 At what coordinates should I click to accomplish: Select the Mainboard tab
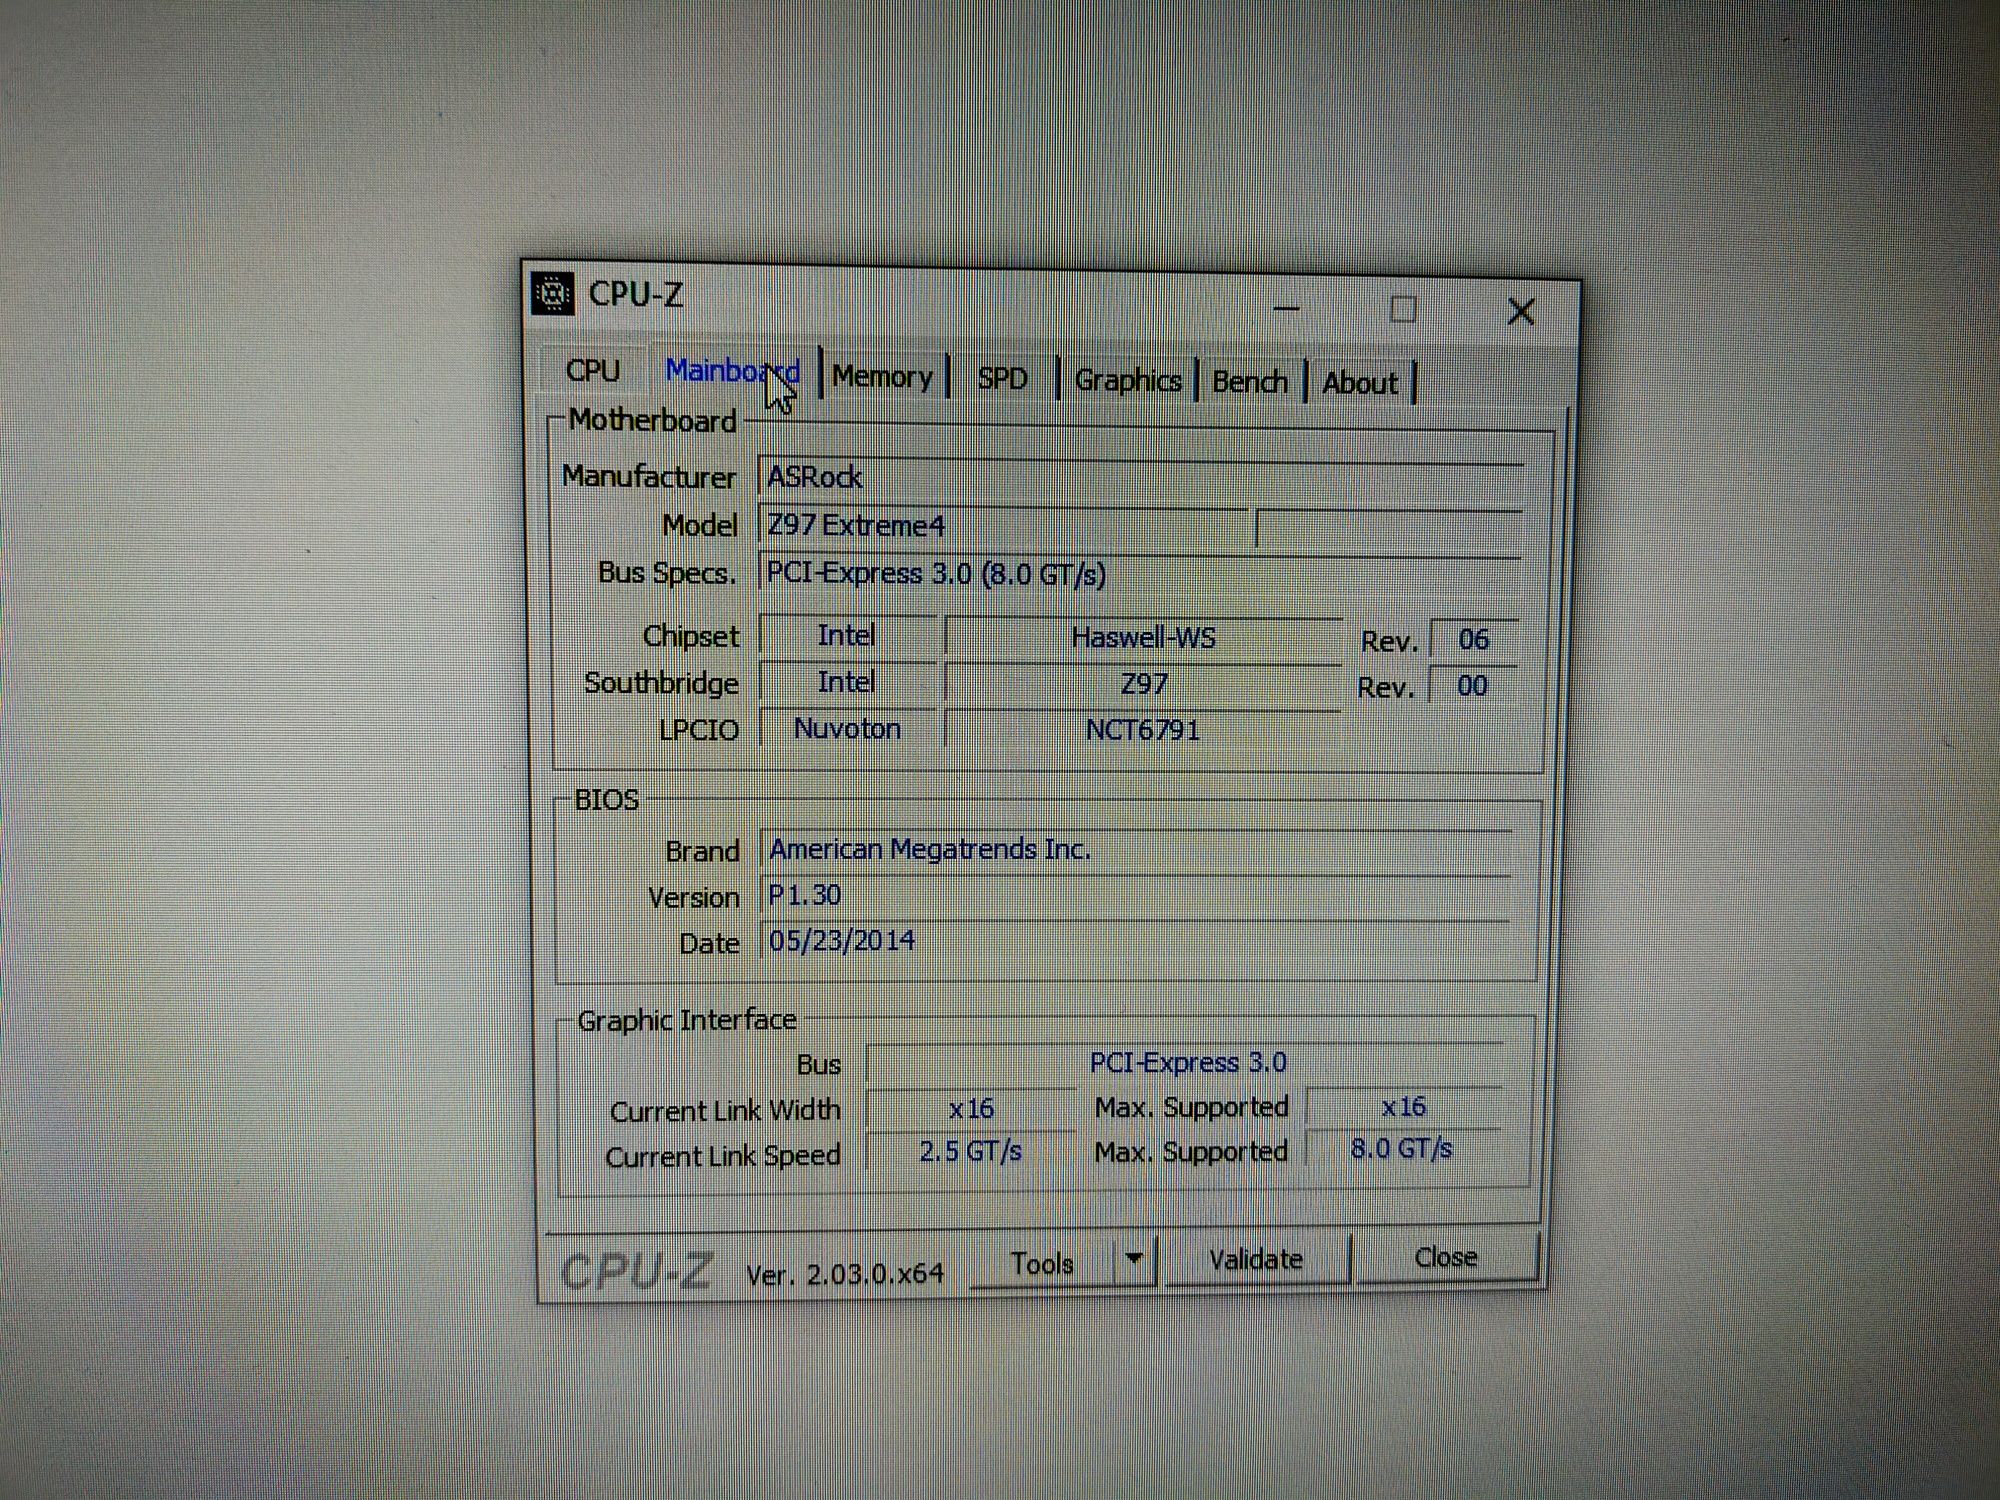[733, 371]
